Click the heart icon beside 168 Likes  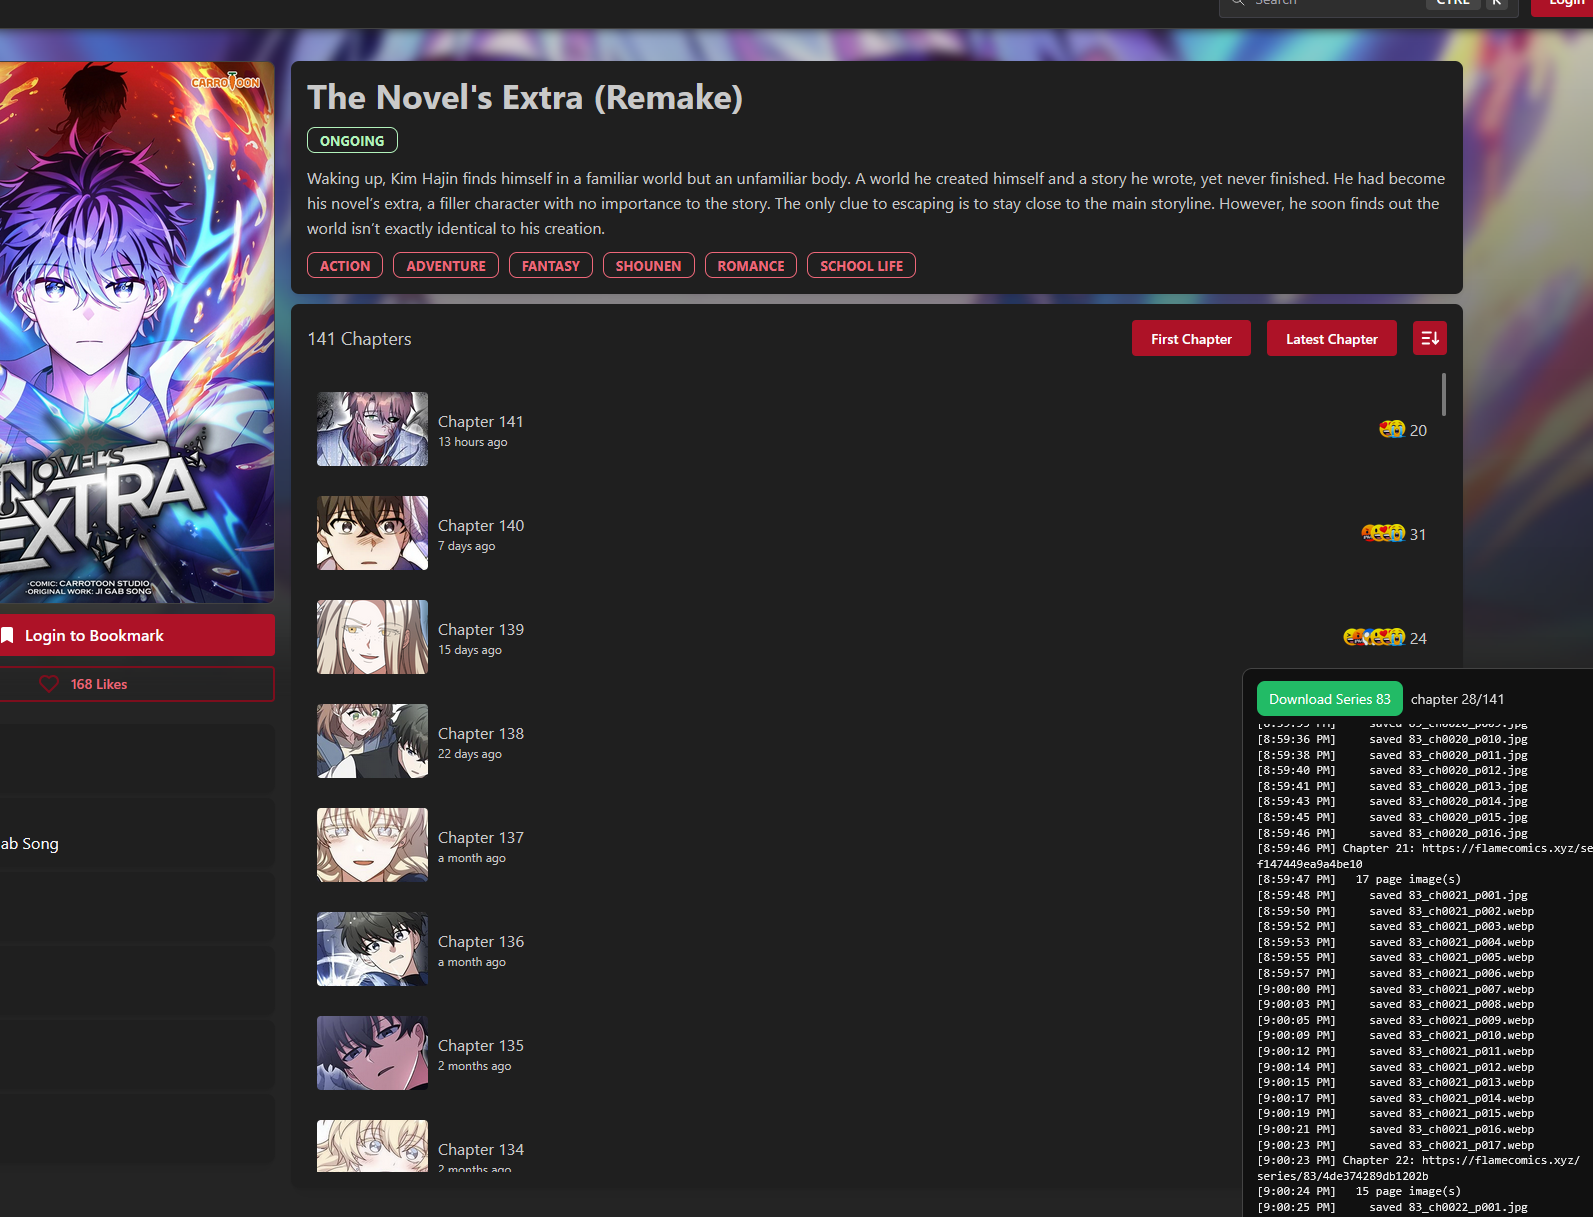[x=49, y=684]
